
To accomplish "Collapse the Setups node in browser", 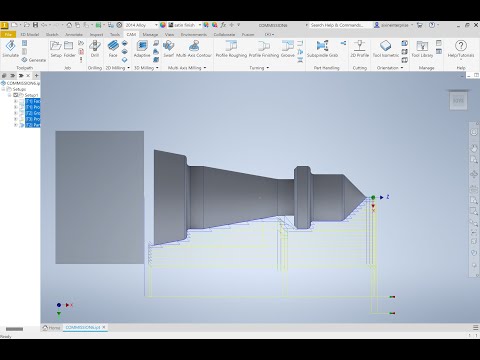I will pyautogui.click(x=3, y=89).
